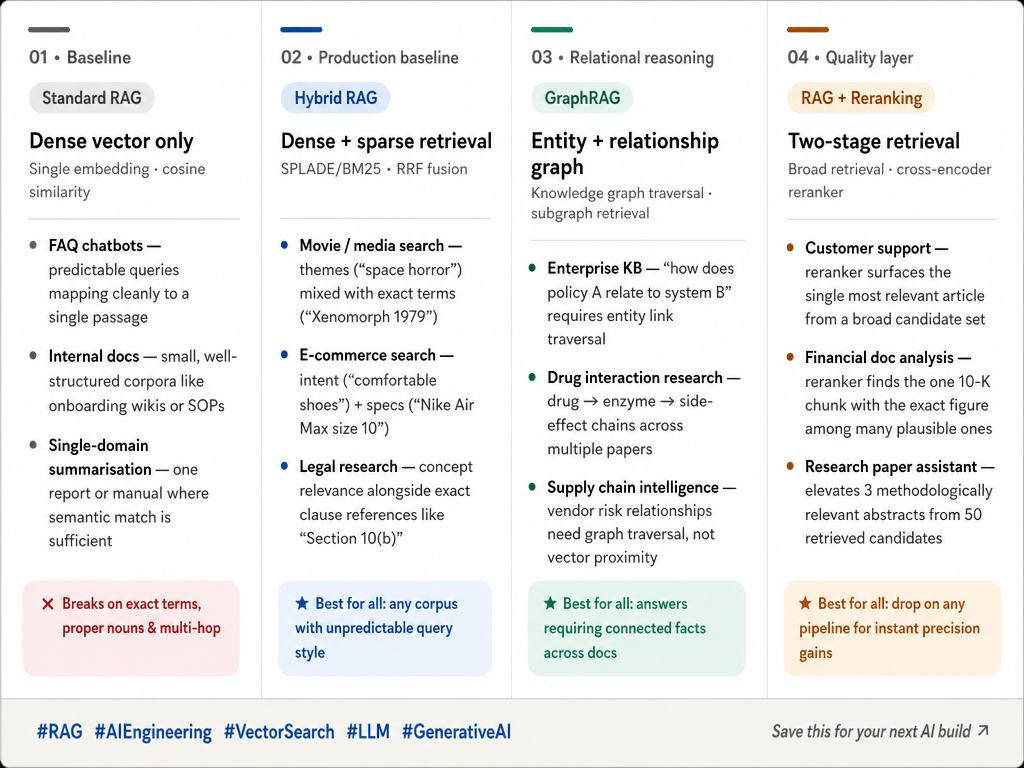Click 'Save this for your next AI build'
This screenshot has height=768, width=1024.
point(871,731)
